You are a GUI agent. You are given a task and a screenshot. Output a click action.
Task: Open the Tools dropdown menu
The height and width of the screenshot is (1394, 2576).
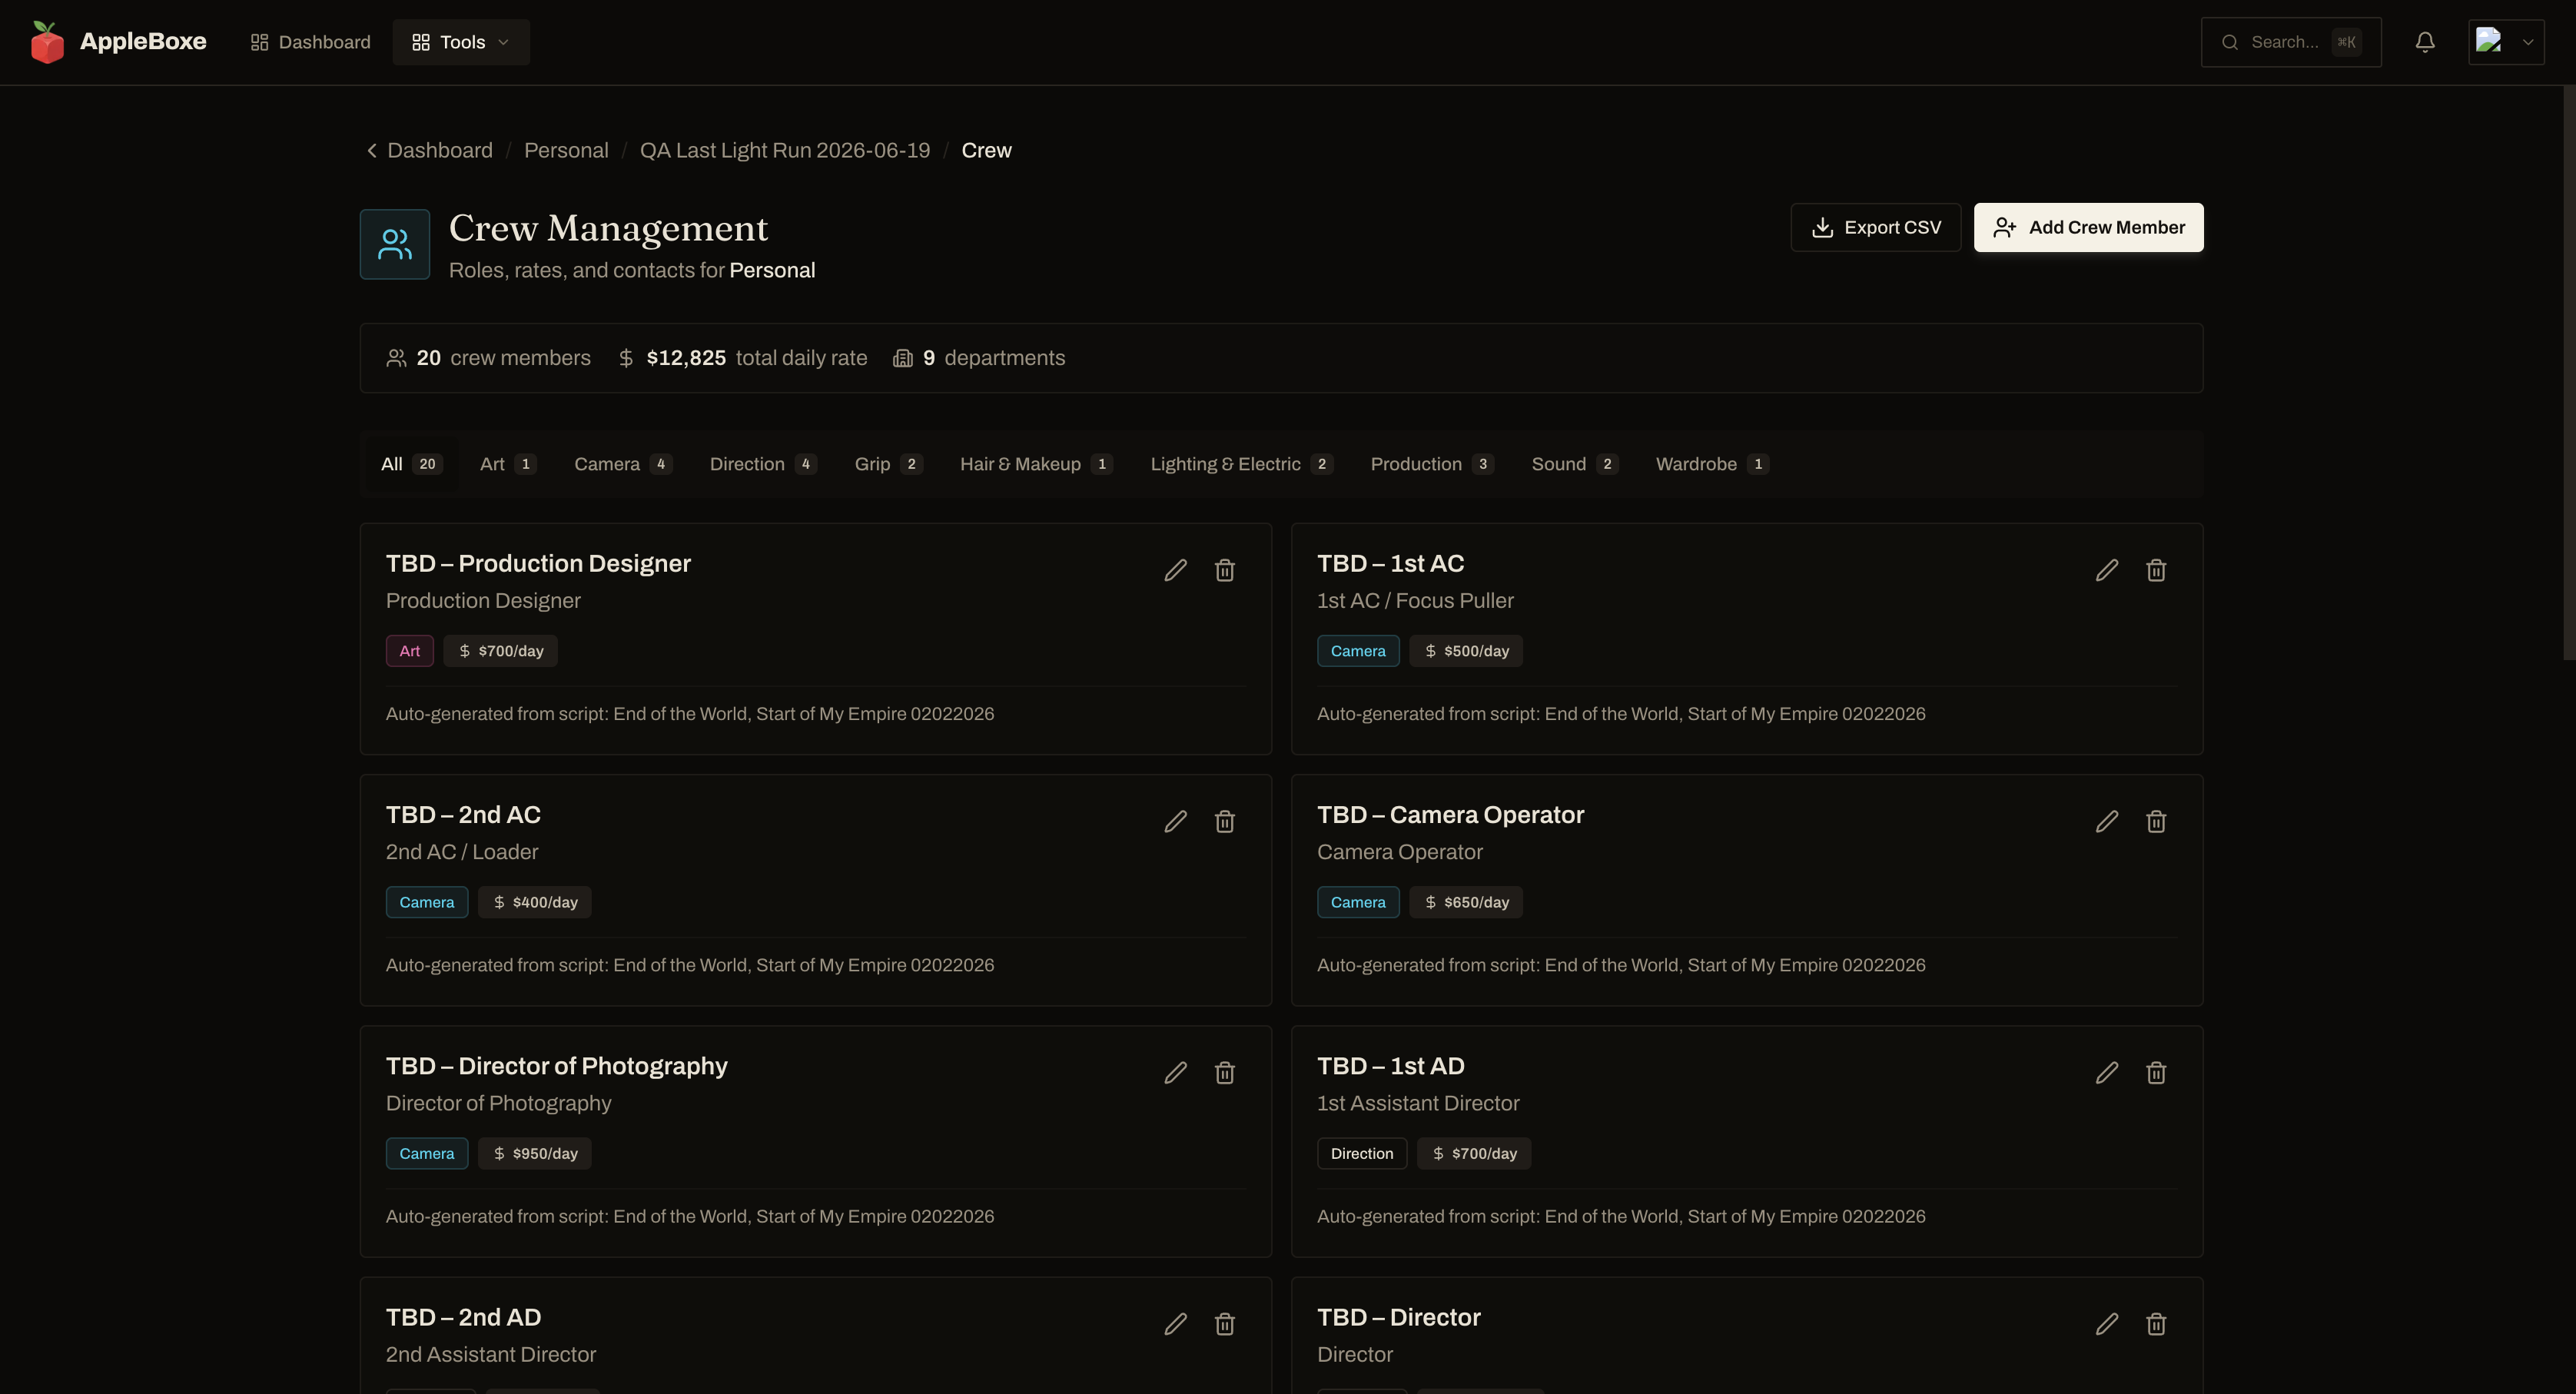coord(461,42)
